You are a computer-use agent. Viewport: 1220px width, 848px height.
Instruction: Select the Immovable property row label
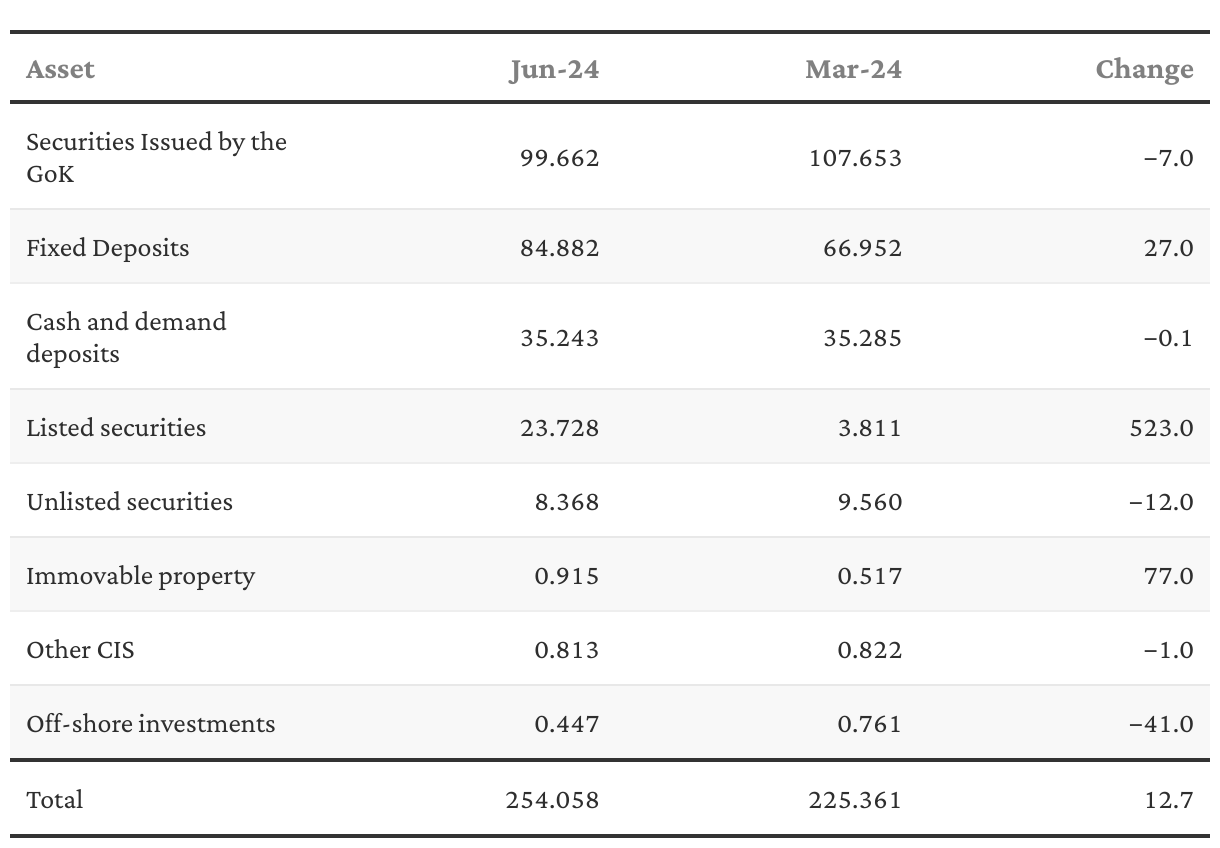[141, 576]
